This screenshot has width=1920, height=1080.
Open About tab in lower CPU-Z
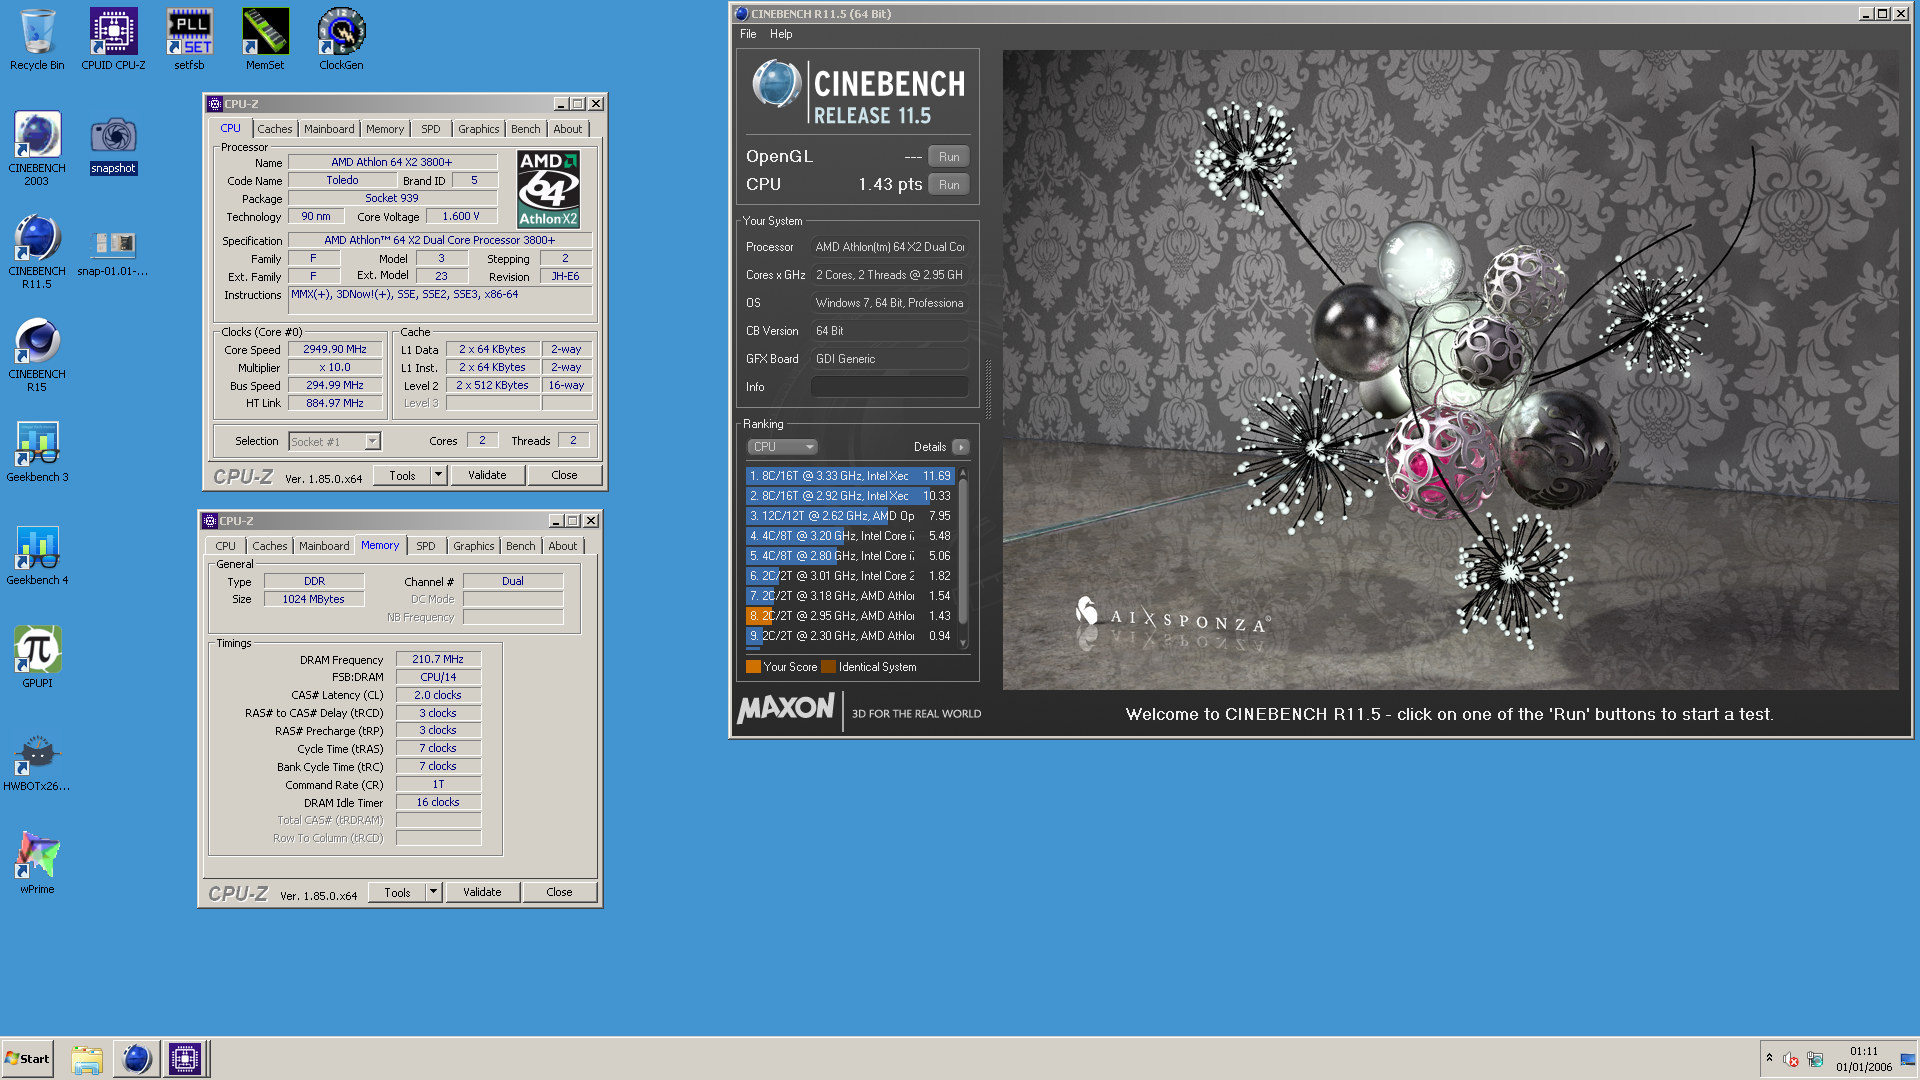point(562,546)
